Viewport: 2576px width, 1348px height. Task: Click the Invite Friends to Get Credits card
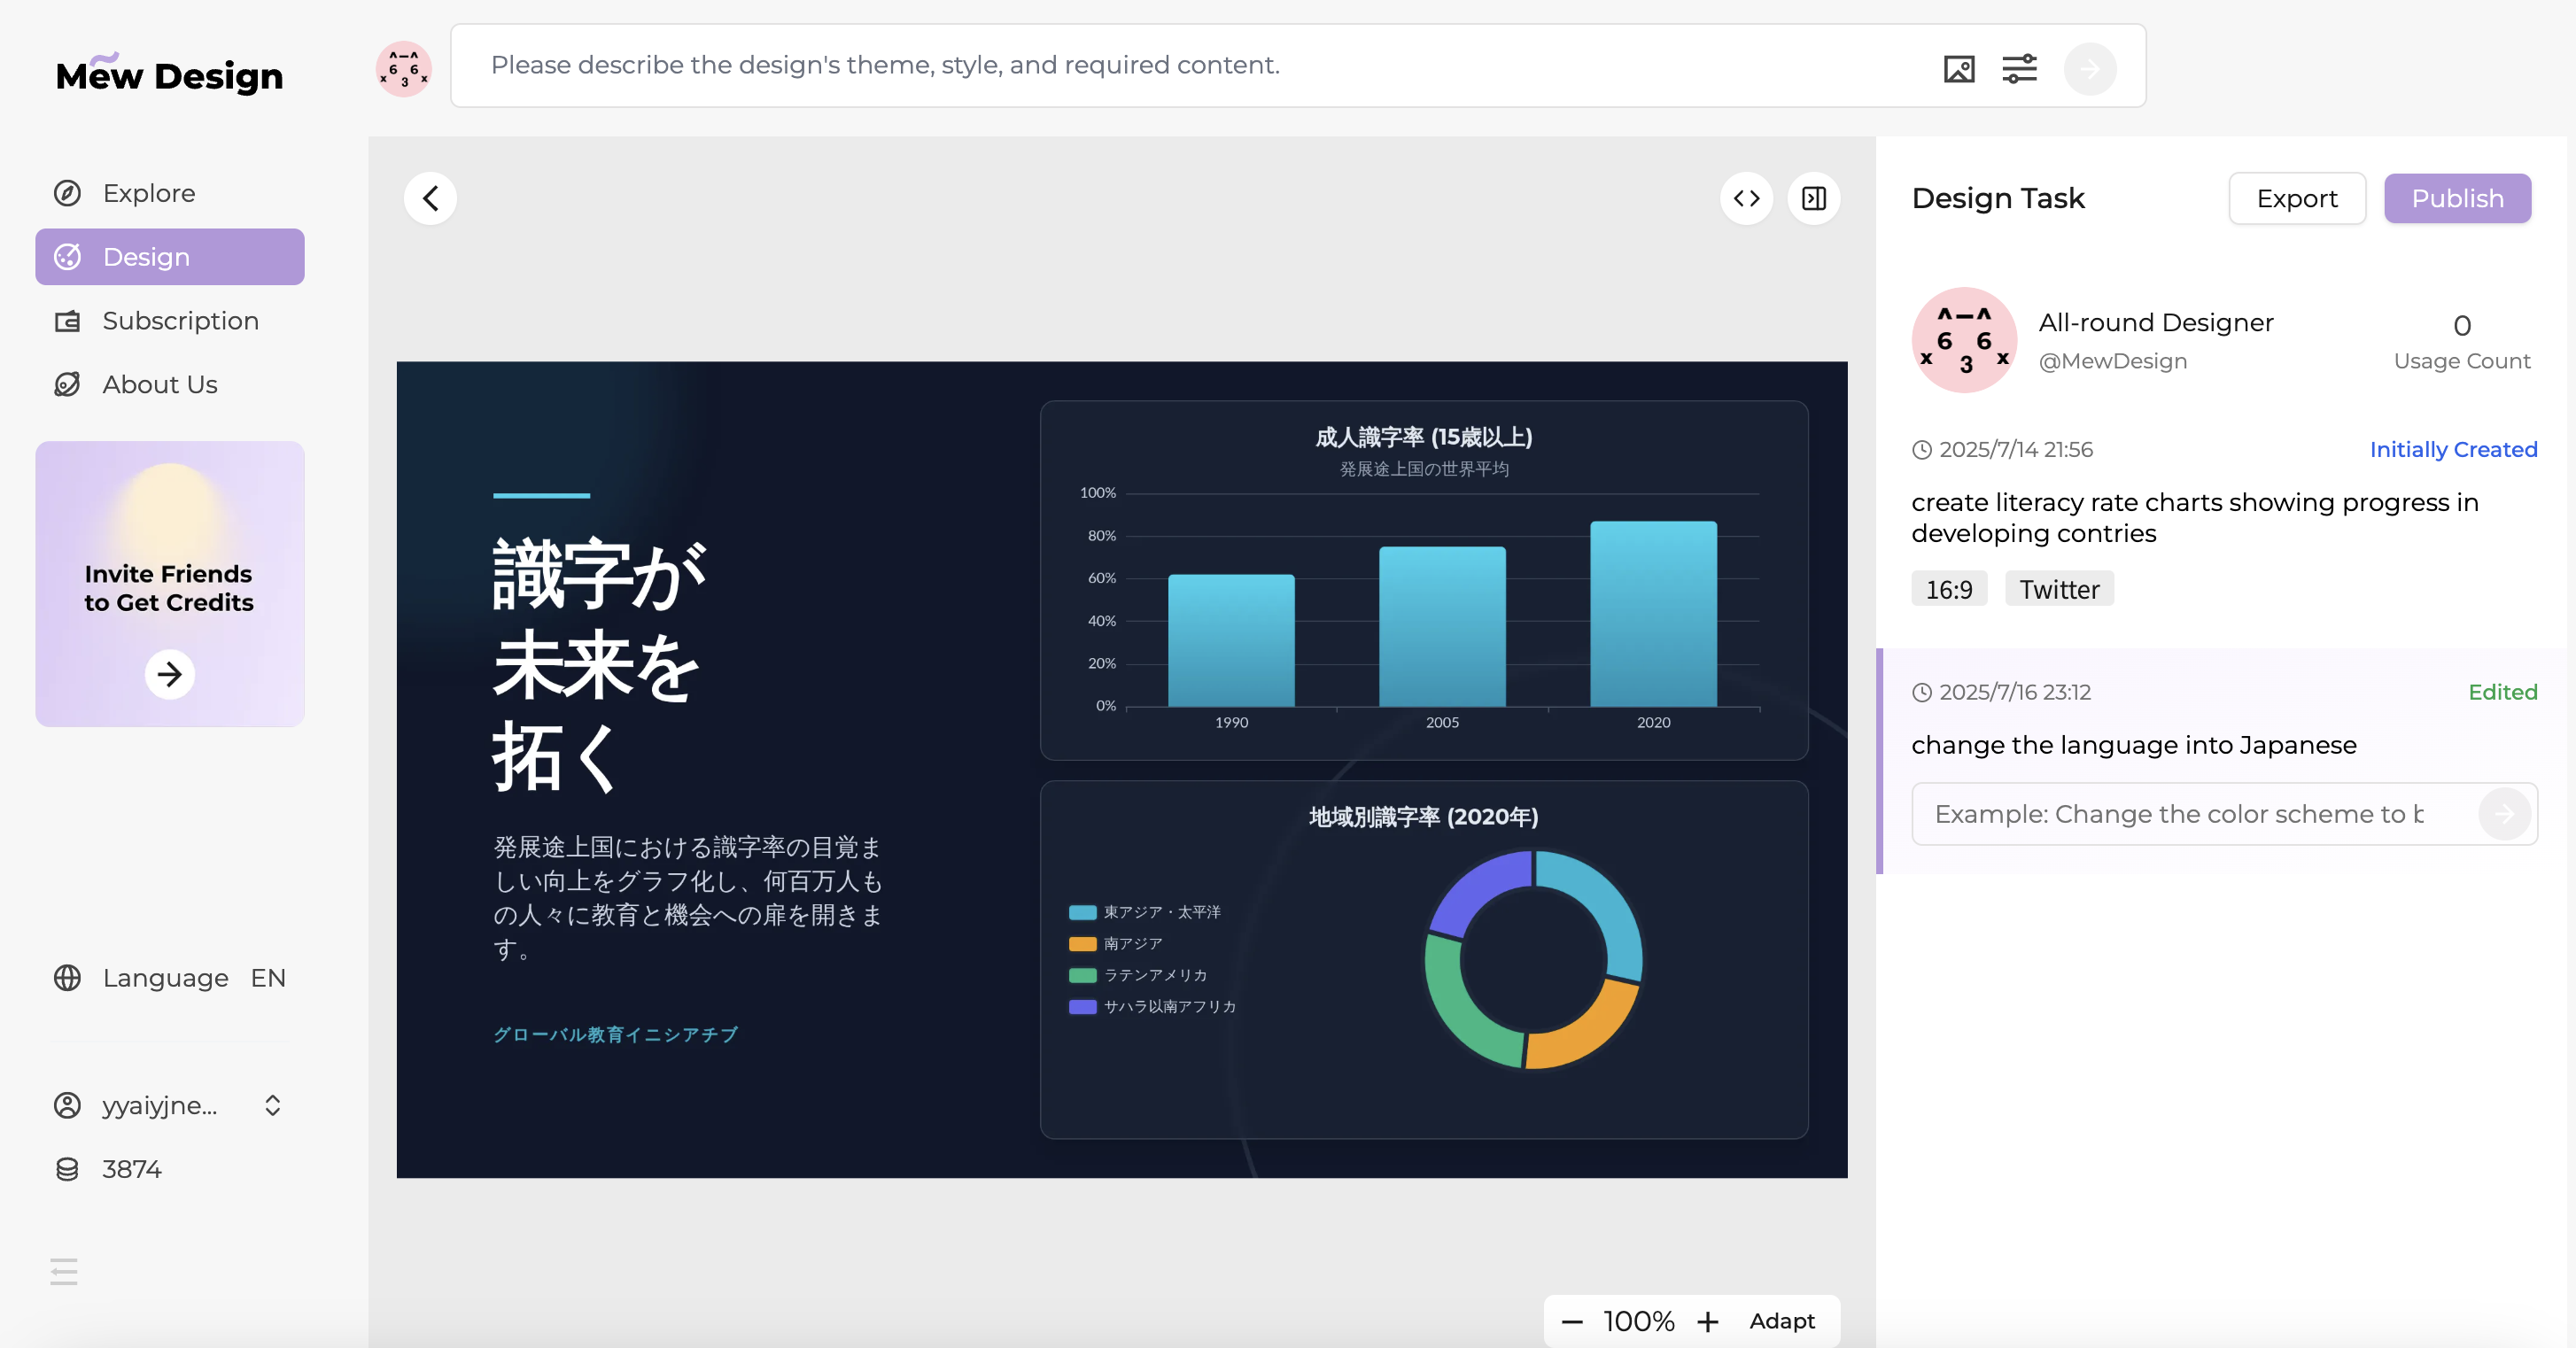click(170, 584)
